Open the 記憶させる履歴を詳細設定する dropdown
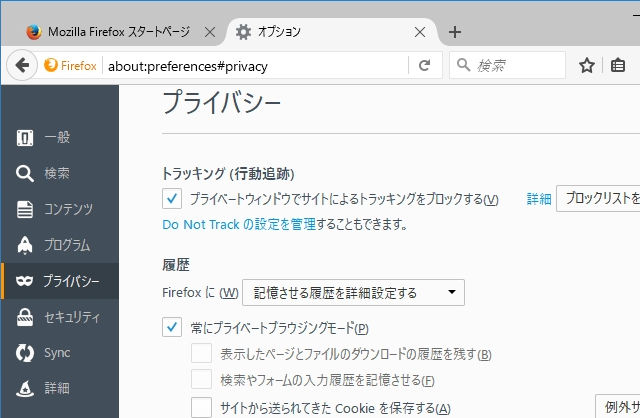 click(x=353, y=292)
